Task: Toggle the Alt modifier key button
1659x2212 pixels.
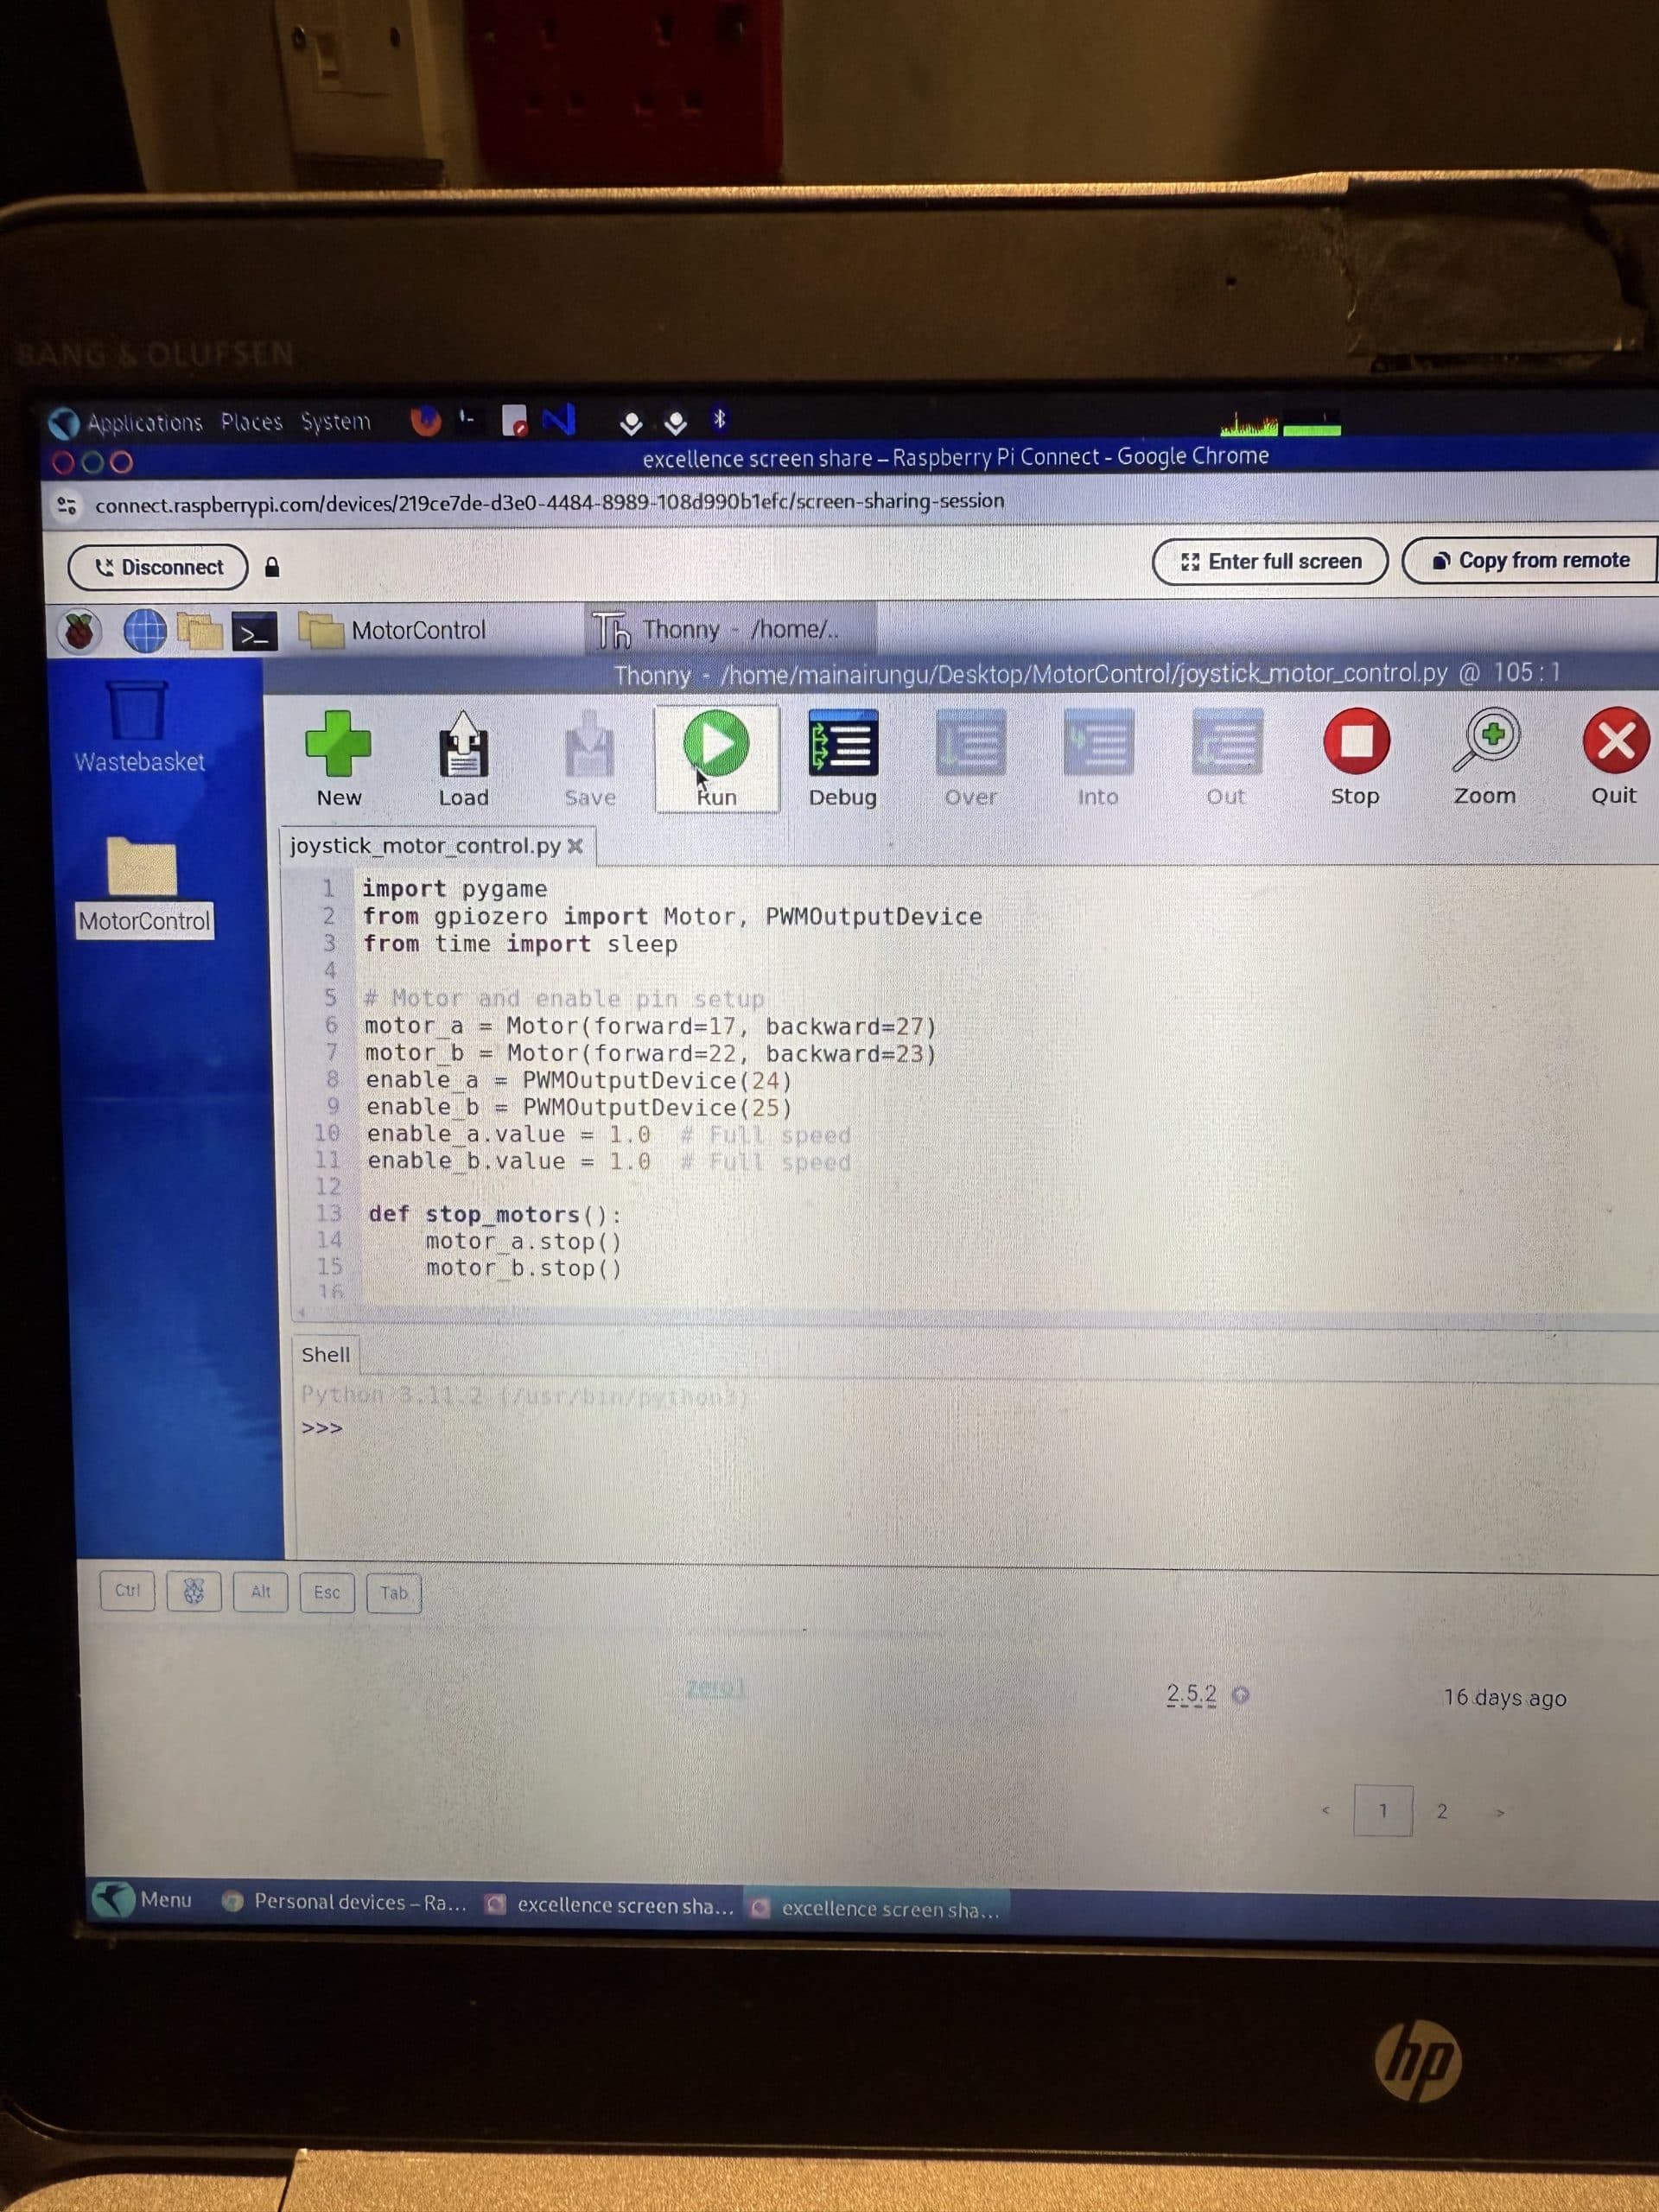Action: pyautogui.click(x=260, y=1591)
